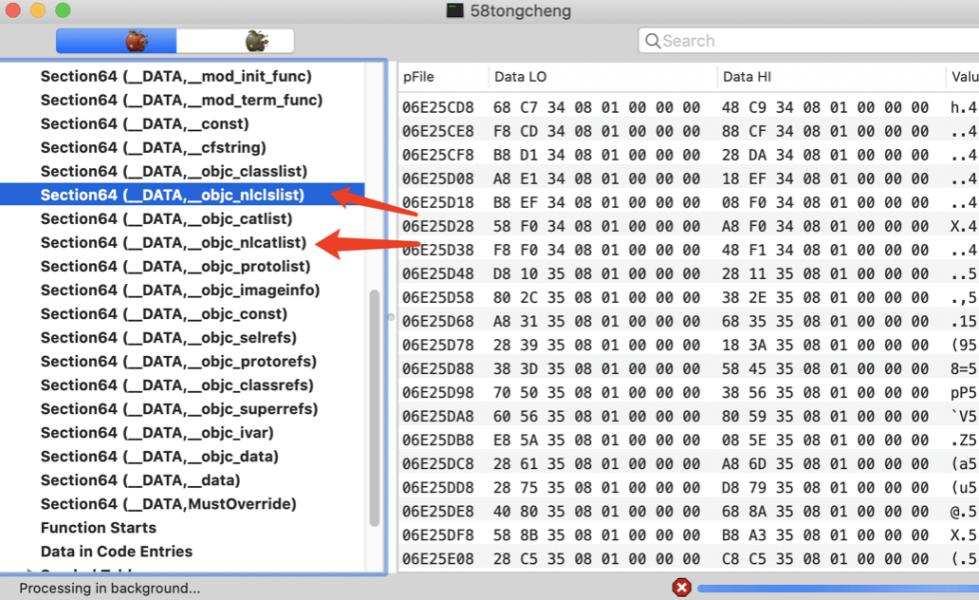
Task: Sort by Data HI column header
Action: point(830,77)
